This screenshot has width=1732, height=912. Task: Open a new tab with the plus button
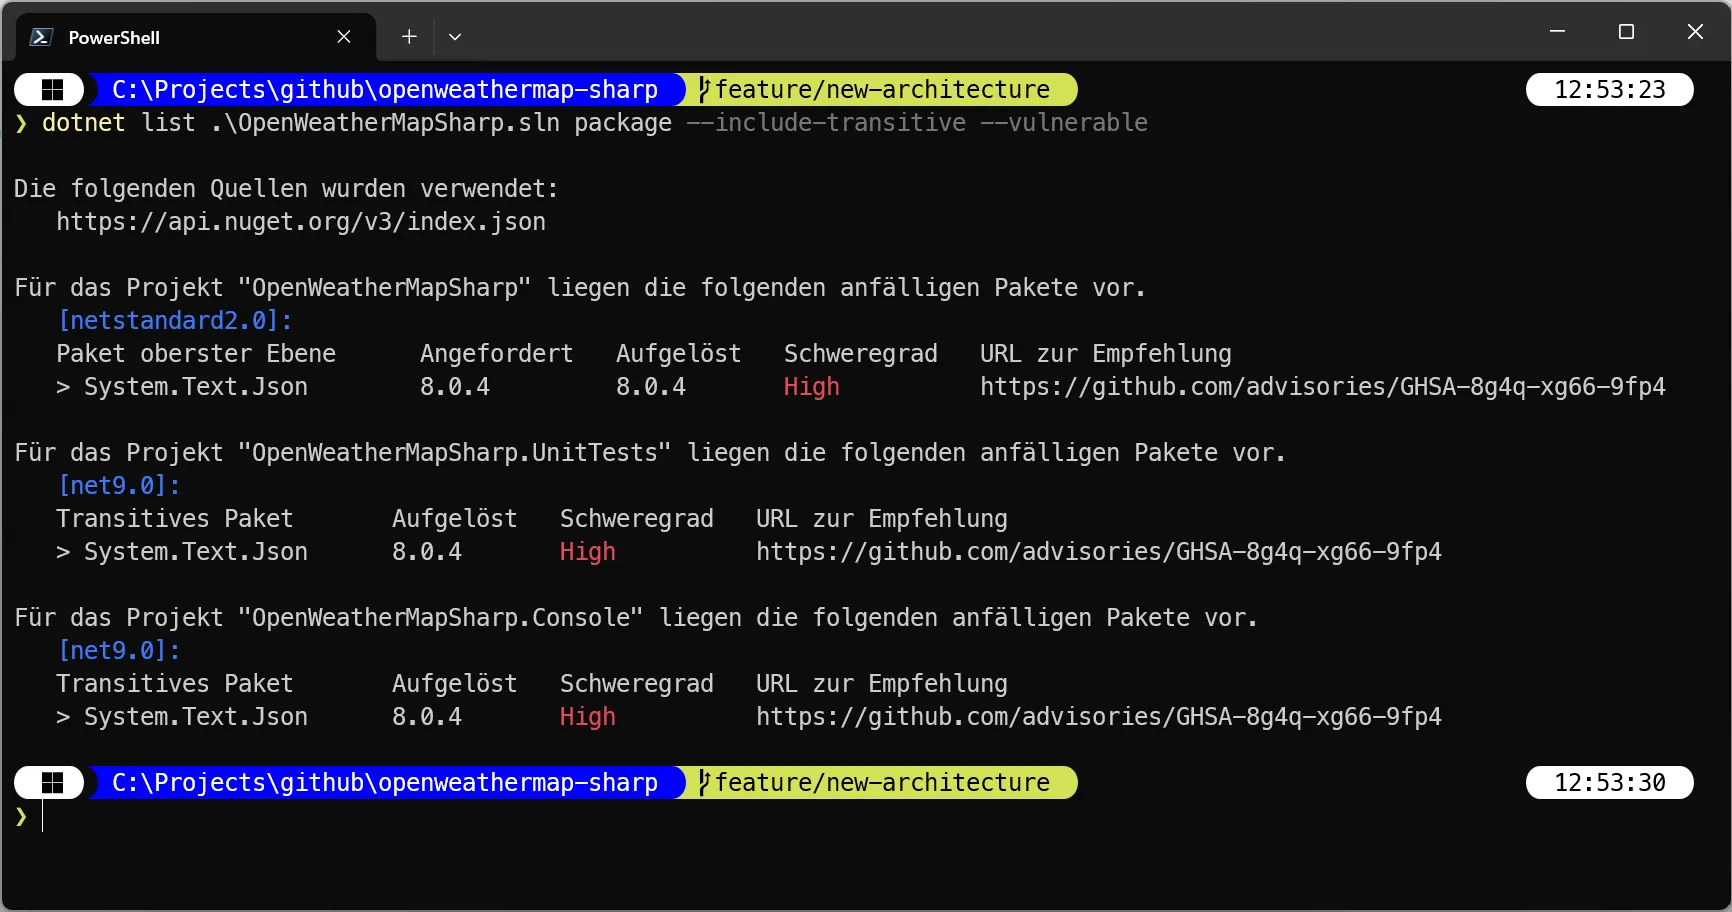[x=409, y=37]
